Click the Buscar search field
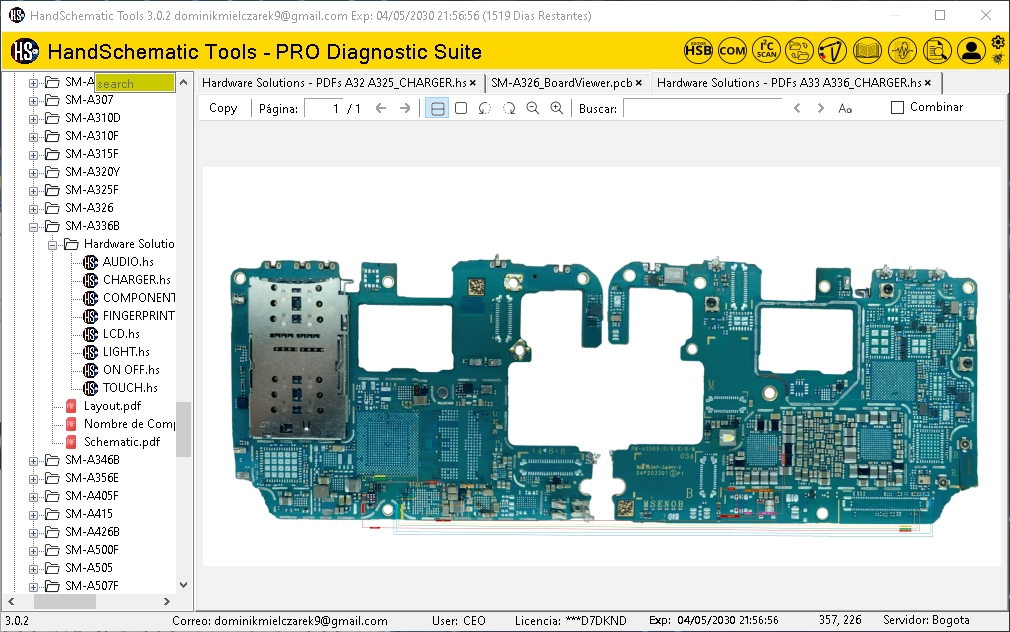The width and height of the screenshot is (1010, 632). click(x=703, y=108)
